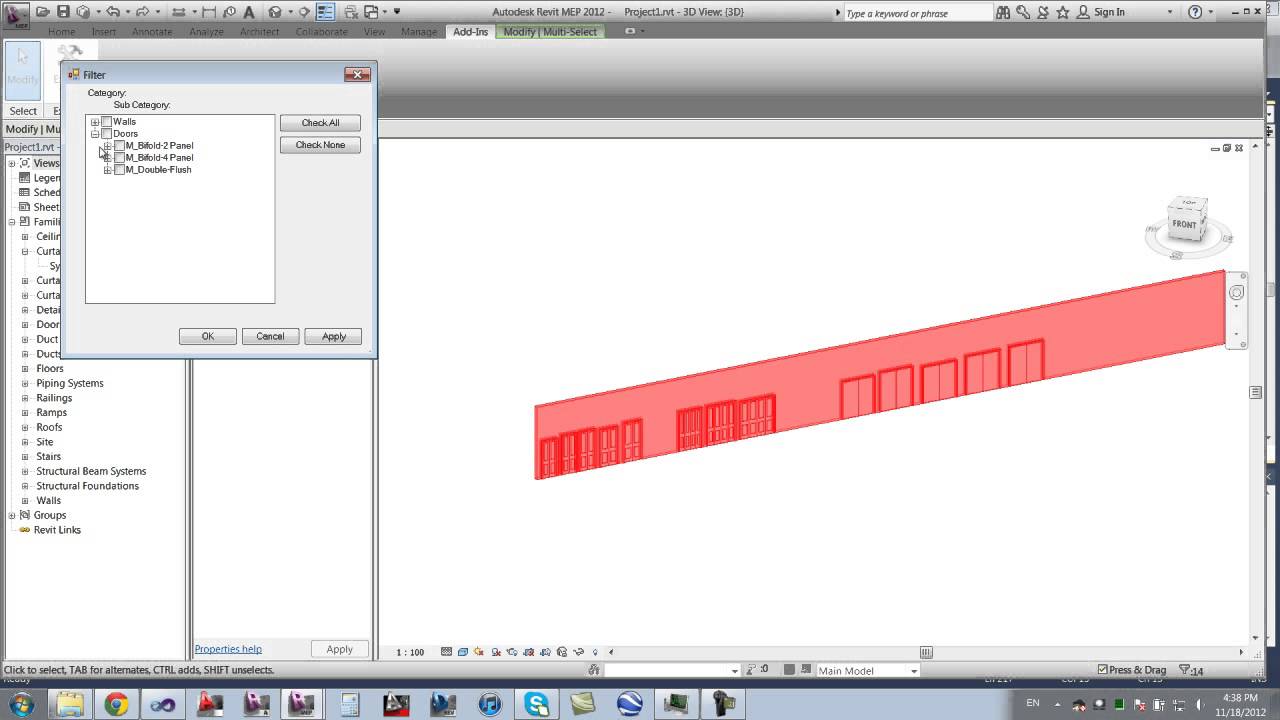Expand the M_Bifold-4 Panel node
This screenshot has width=1280, height=720.
click(x=108, y=158)
